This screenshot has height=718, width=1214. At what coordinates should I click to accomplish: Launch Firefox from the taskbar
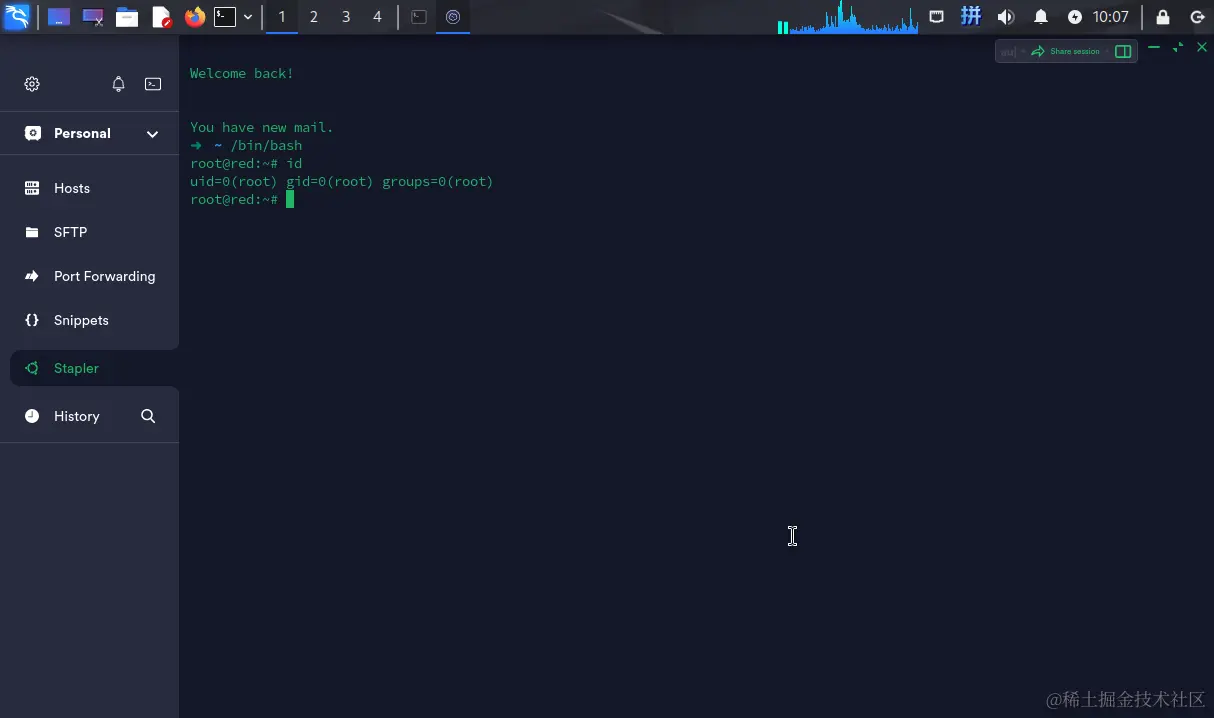[x=195, y=17]
